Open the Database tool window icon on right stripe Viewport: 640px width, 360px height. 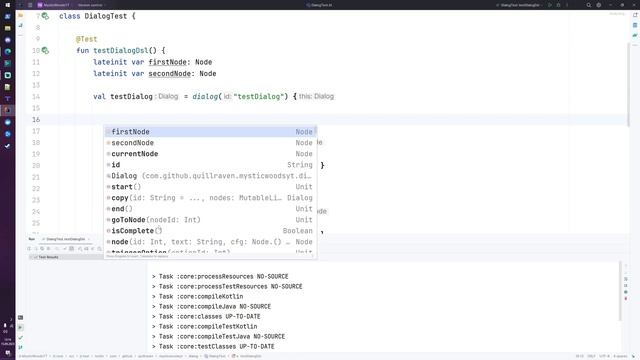[635, 25]
